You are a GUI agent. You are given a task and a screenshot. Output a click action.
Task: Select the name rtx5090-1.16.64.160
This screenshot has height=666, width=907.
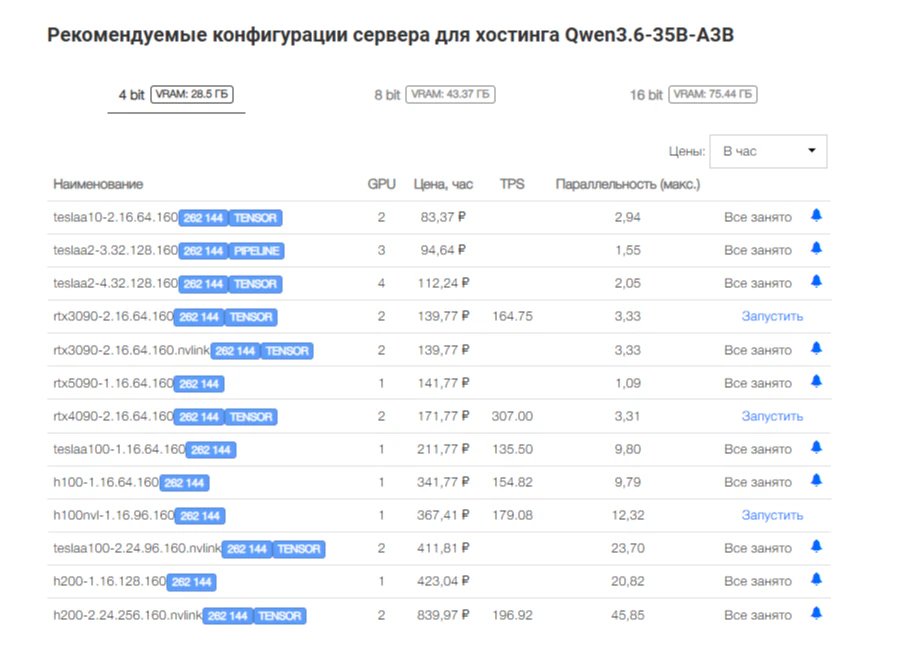(x=113, y=382)
